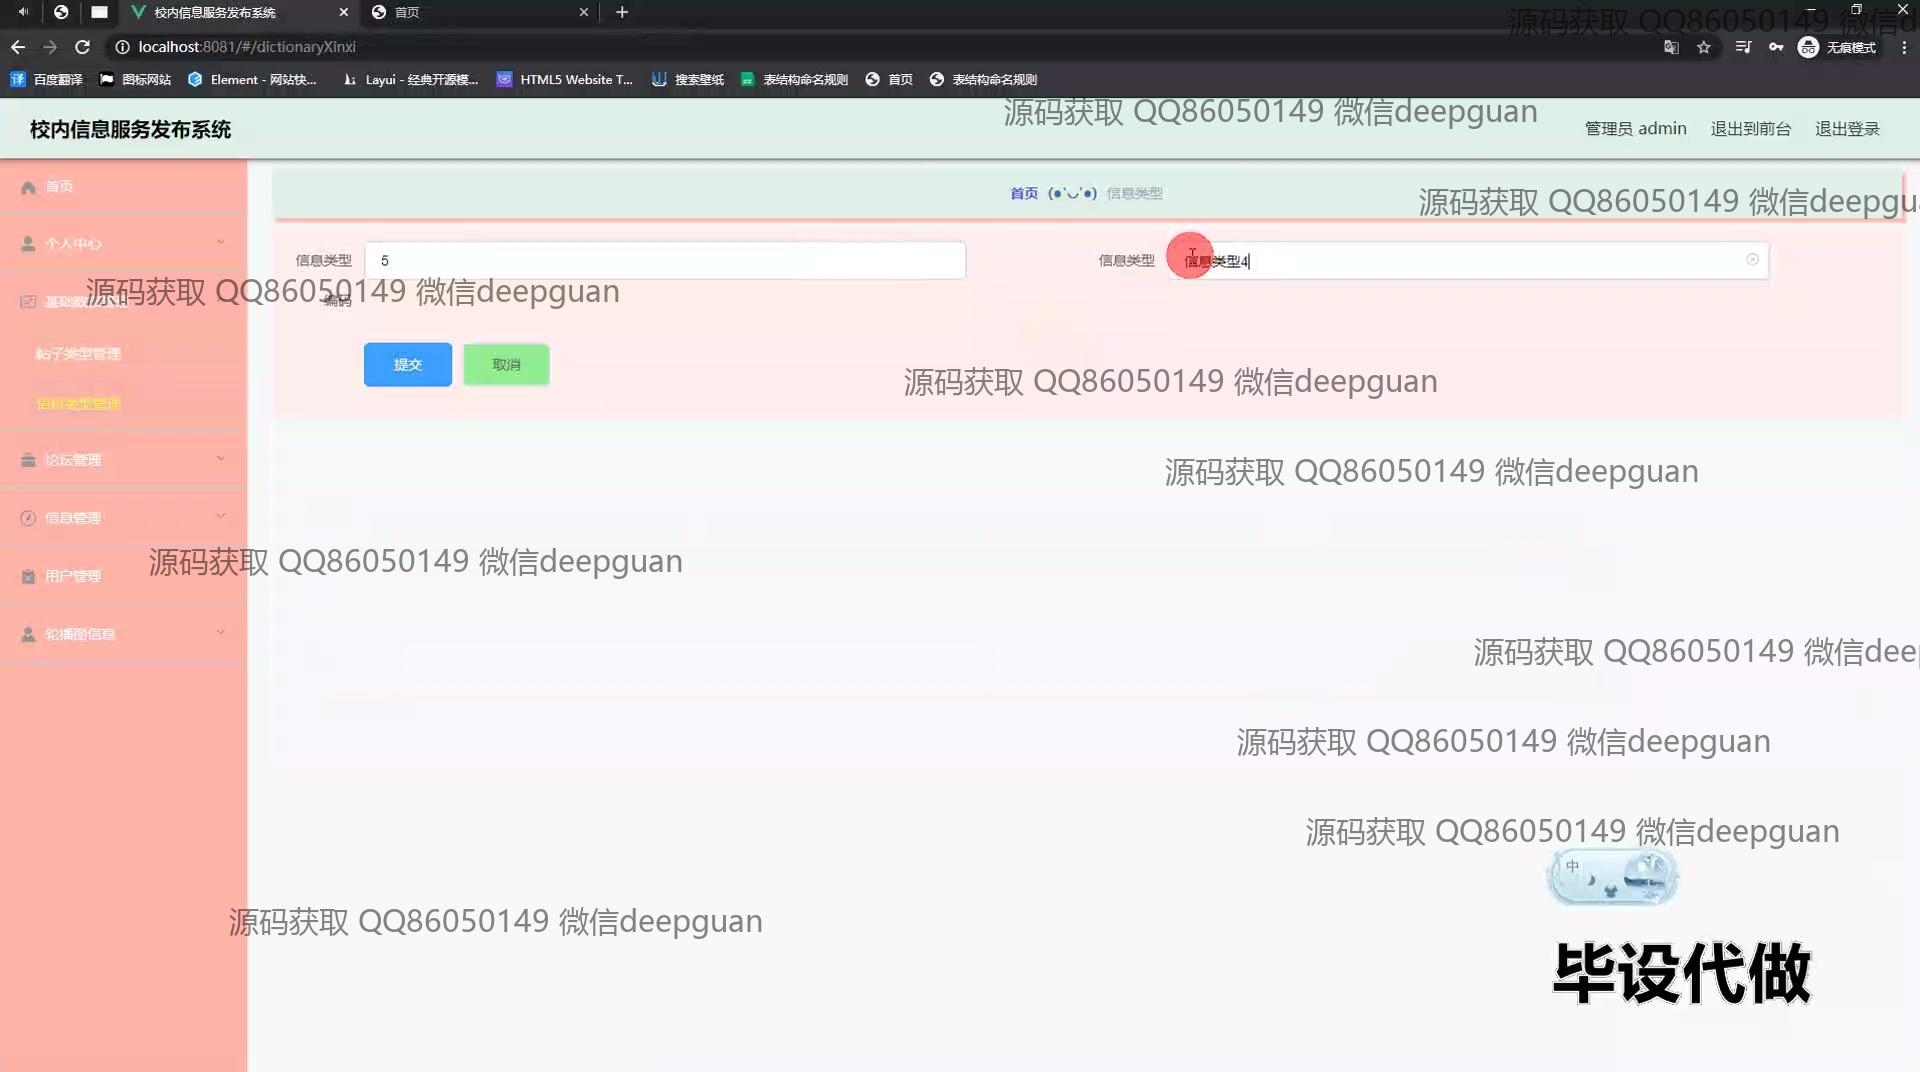Select 用户管理 in the sidebar
This screenshot has width=1920, height=1072.
pos(73,576)
